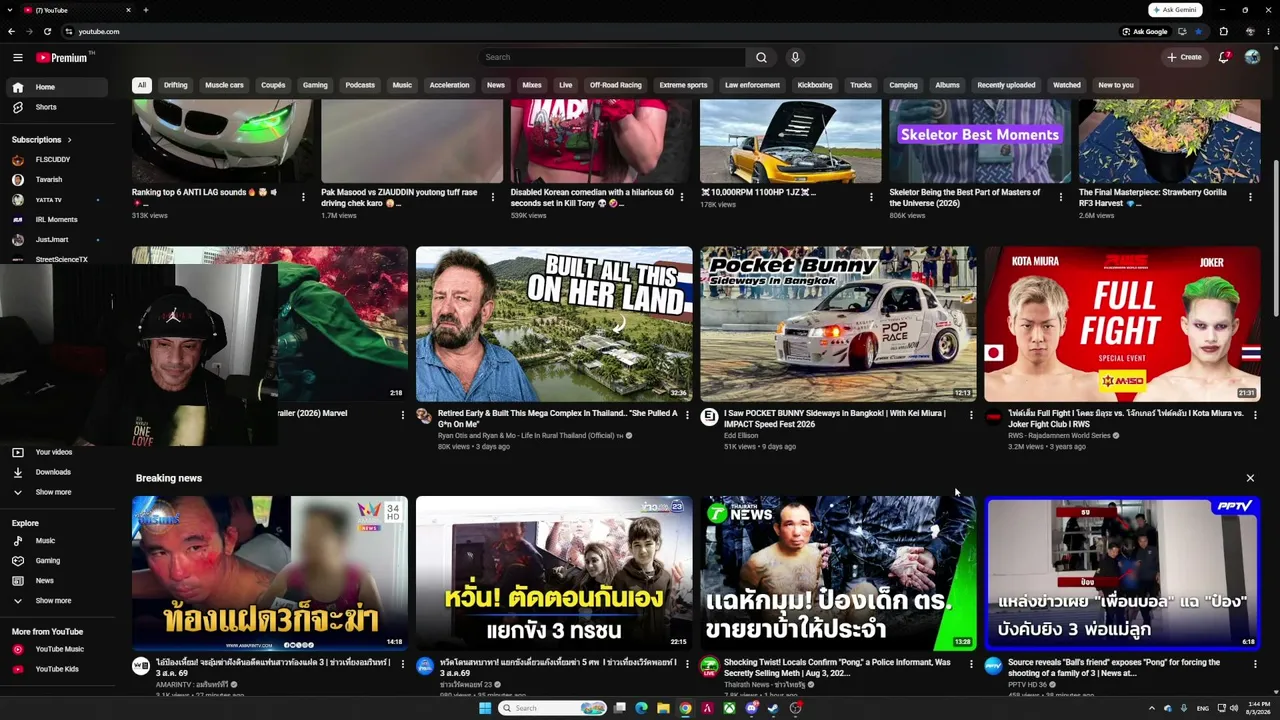Image resolution: width=1280 pixels, height=720 pixels.
Task: Select the Acceleration filter chip
Action: pos(449,85)
